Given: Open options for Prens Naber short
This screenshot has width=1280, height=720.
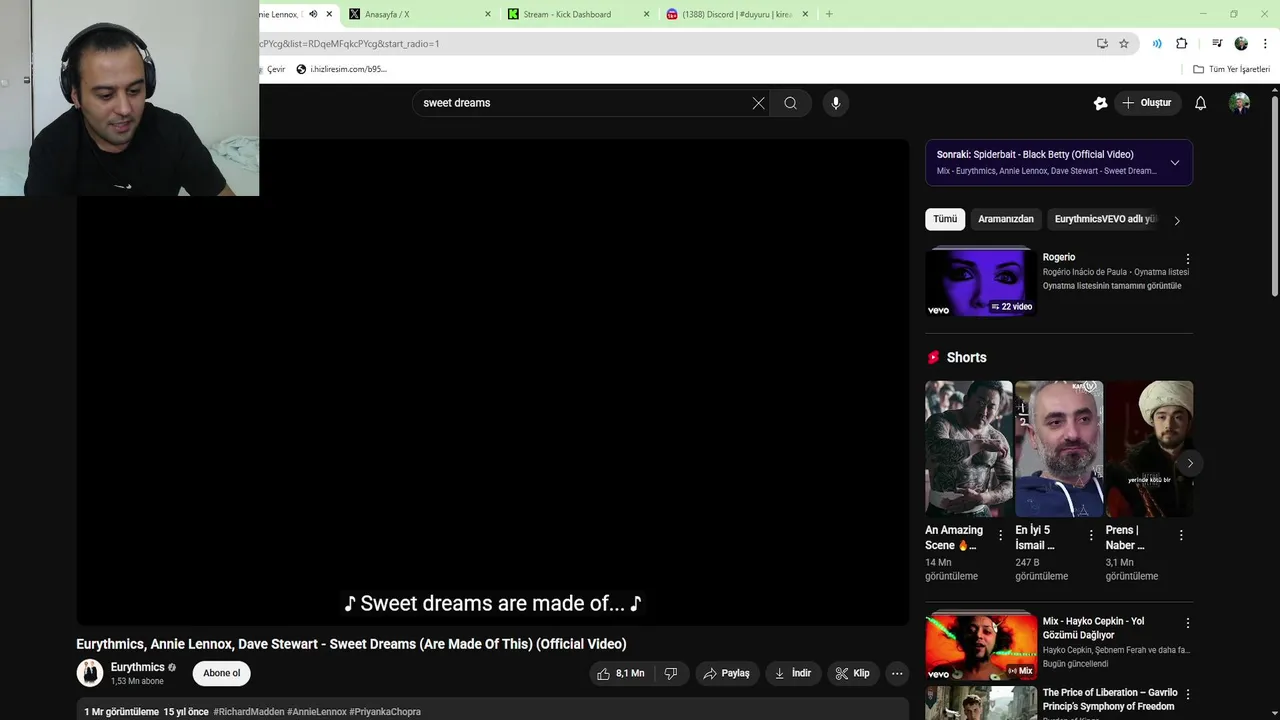Looking at the screenshot, I should [x=1181, y=535].
